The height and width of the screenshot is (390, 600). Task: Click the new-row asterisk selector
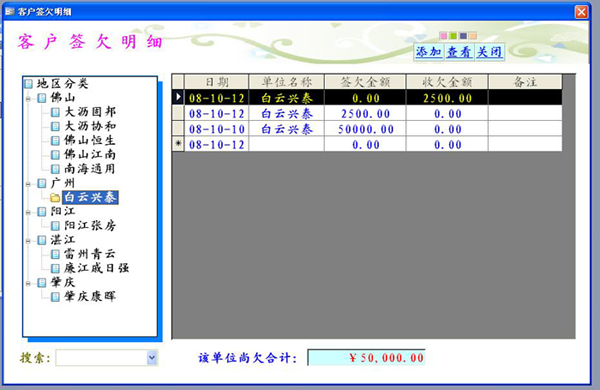point(178,144)
